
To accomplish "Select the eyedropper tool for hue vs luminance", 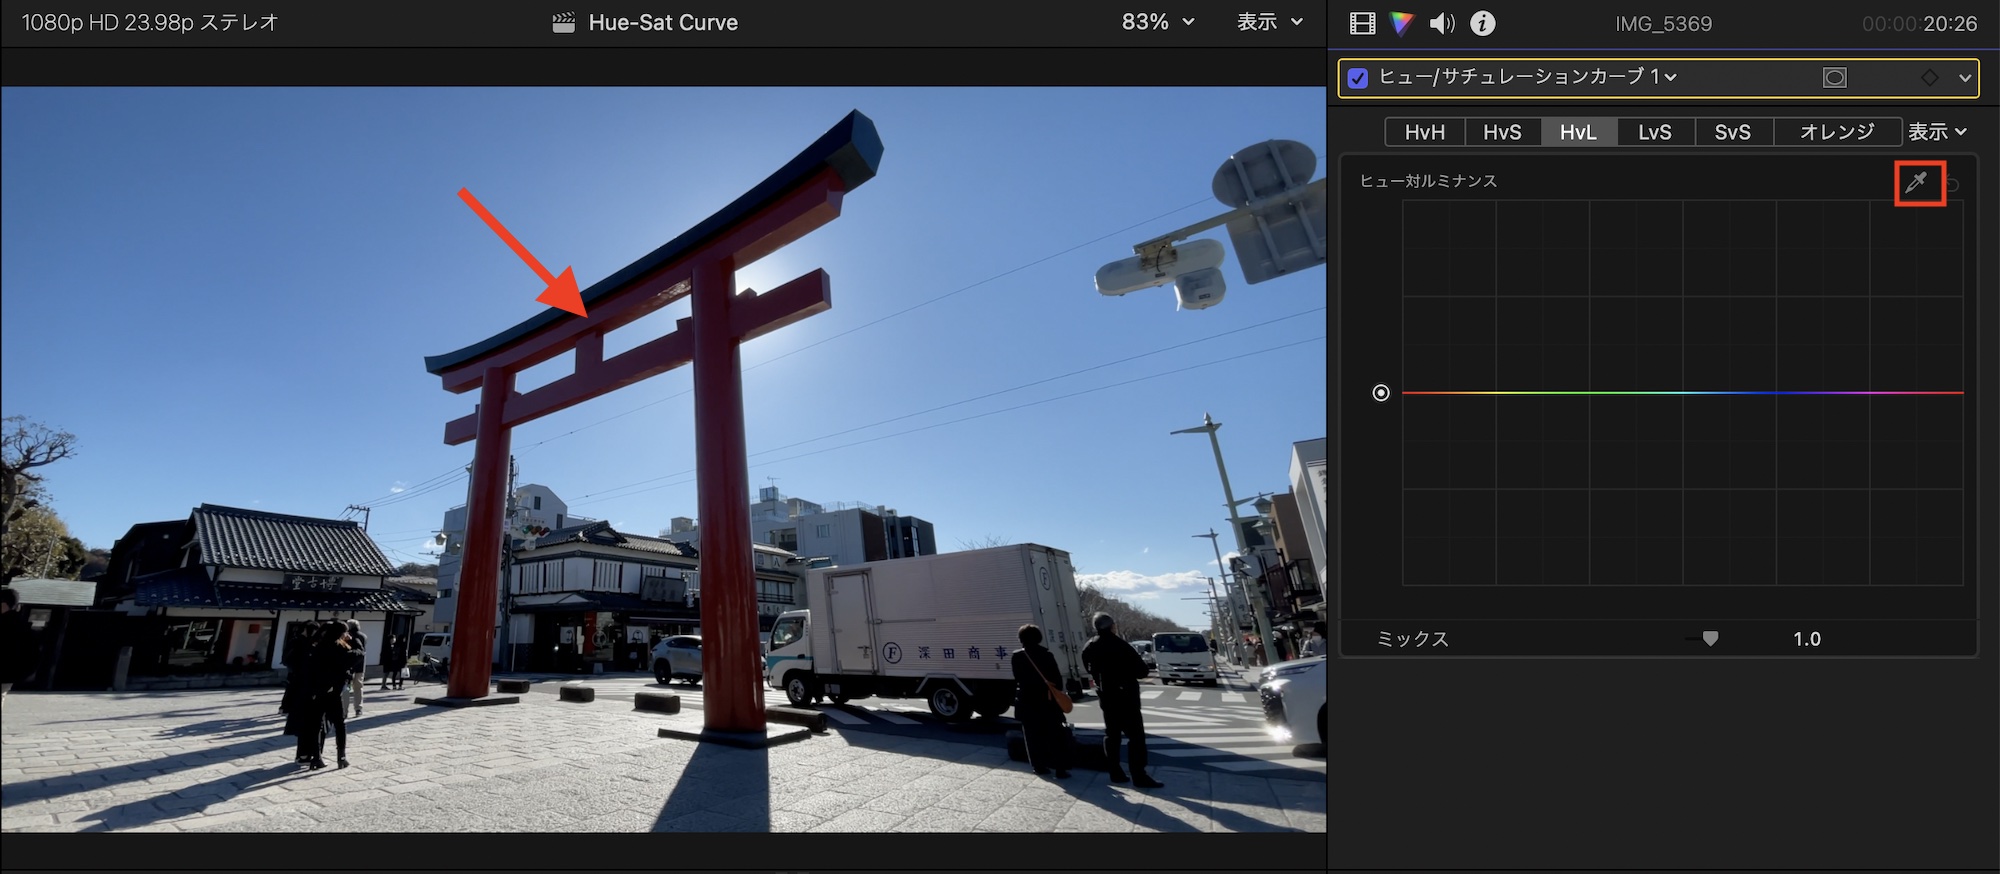I will click(x=1916, y=183).
